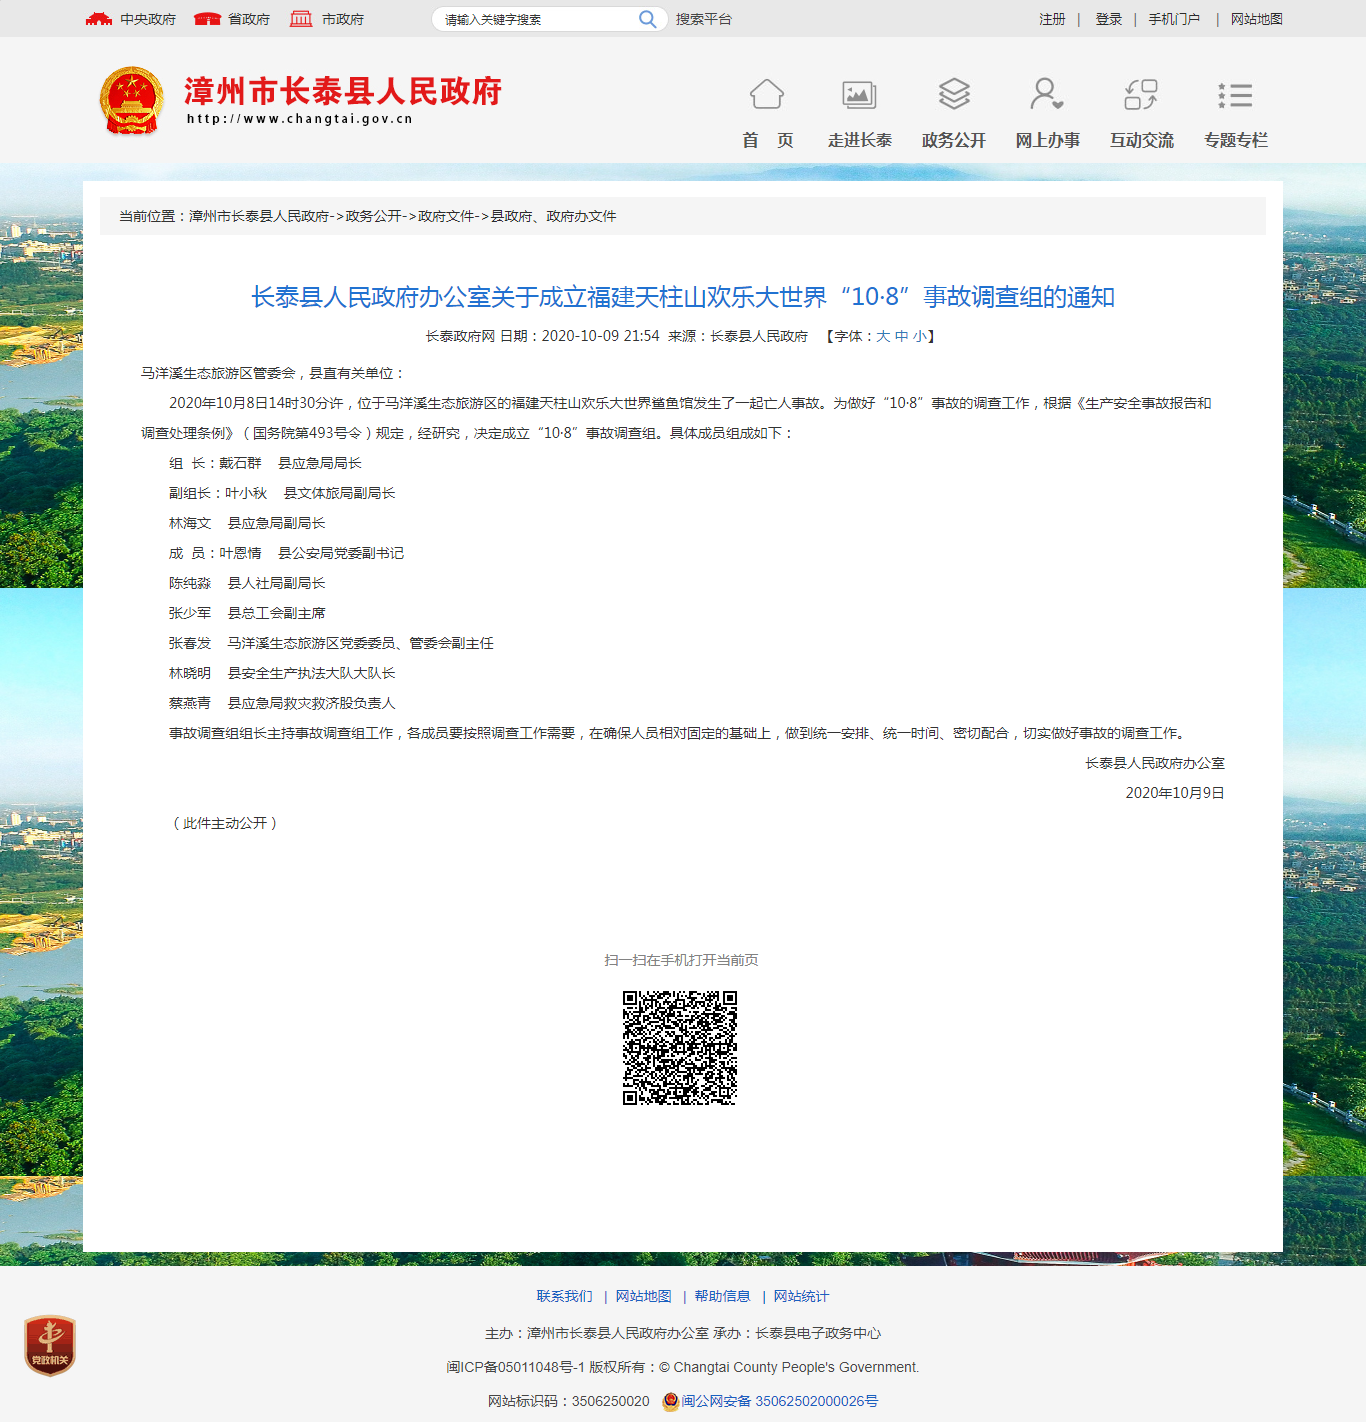This screenshot has height=1422, width=1366.
Task: Open 手机门户 link
Action: 1174,19
